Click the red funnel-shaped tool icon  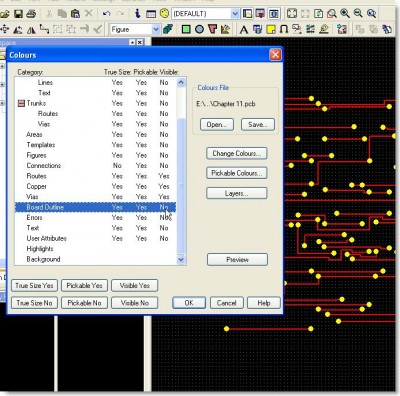[x=212, y=29]
